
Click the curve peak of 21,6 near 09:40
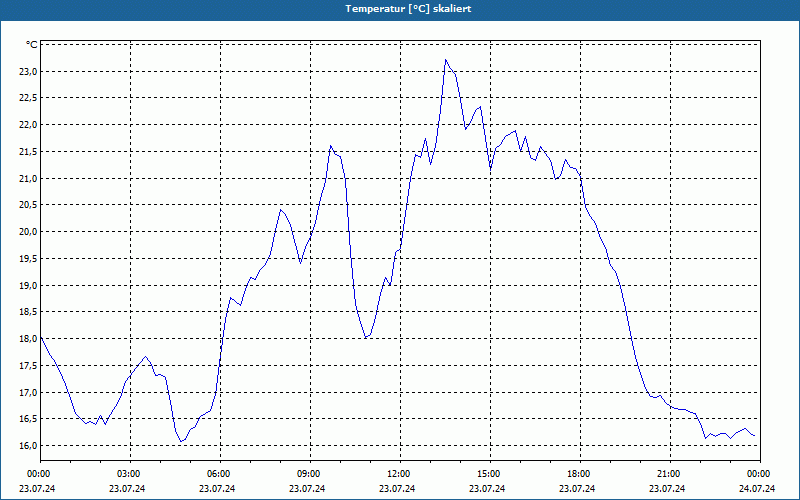point(331,146)
